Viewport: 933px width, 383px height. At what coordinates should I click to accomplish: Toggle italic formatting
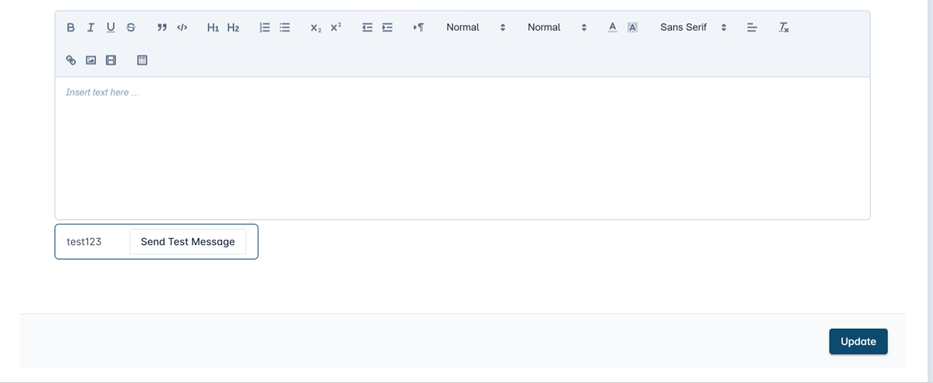(90, 27)
